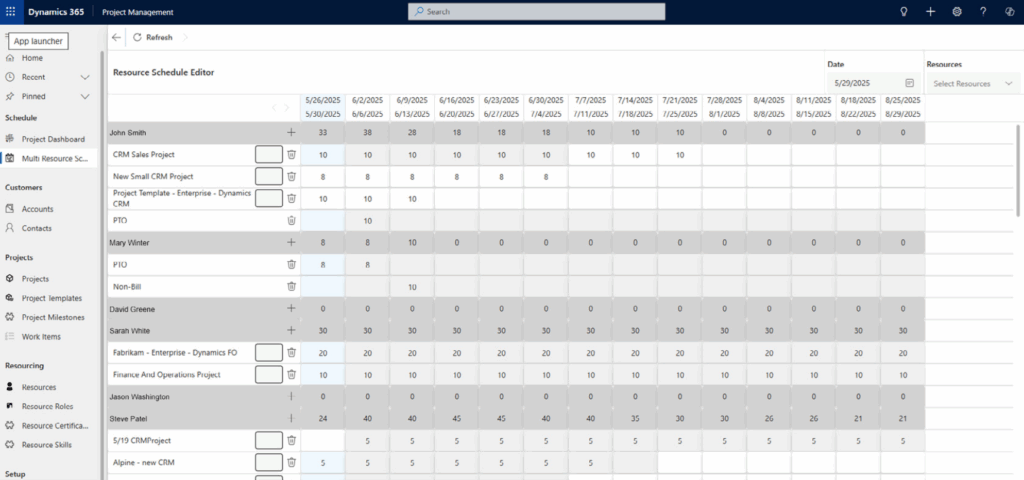1024x480 pixels.
Task: Click the lightbulb icon in top bar
Action: pos(904,11)
